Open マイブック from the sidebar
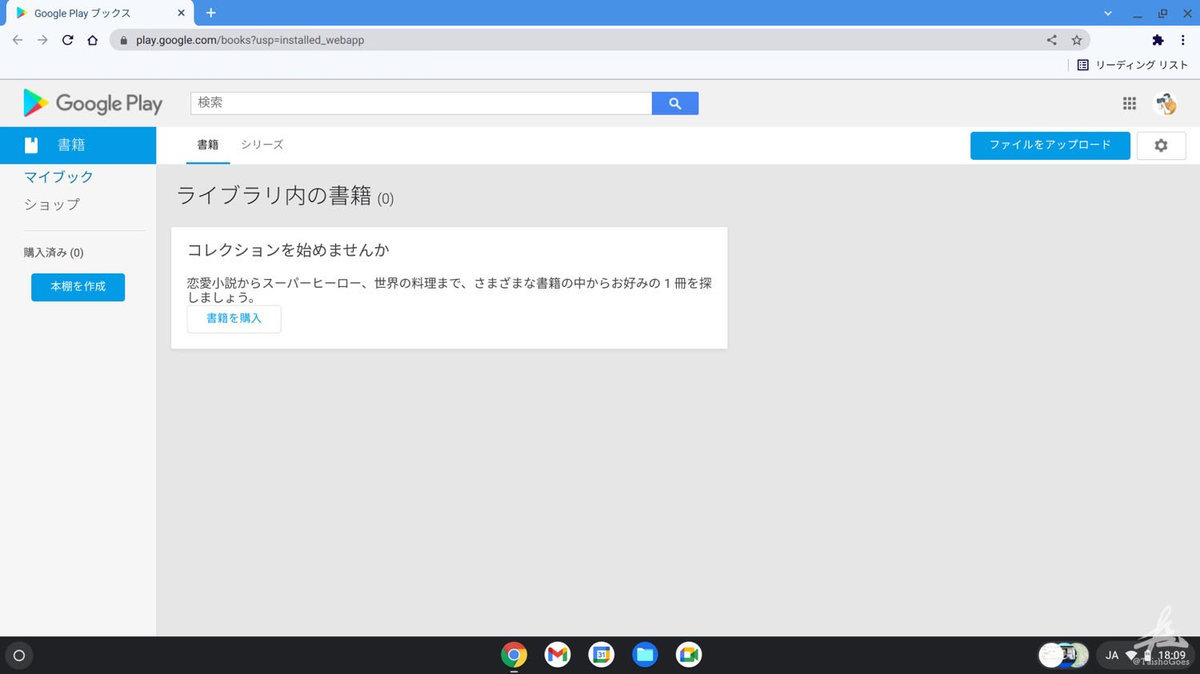This screenshot has width=1200, height=674. click(x=58, y=176)
